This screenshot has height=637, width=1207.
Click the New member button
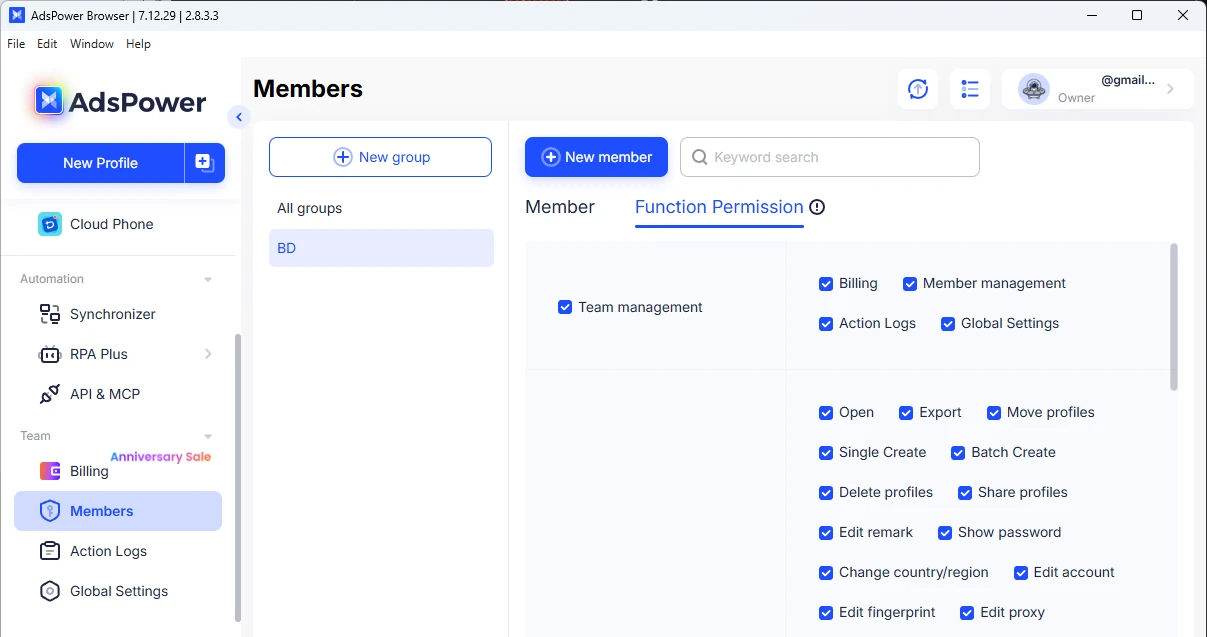[x=596, y=157]
